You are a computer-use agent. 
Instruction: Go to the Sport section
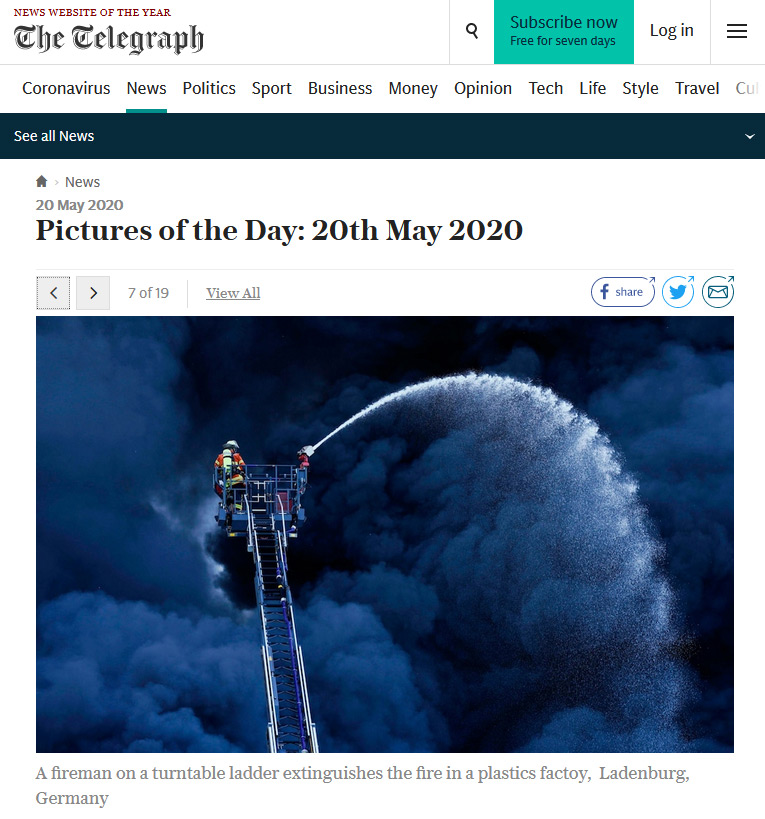click(272, 88)
